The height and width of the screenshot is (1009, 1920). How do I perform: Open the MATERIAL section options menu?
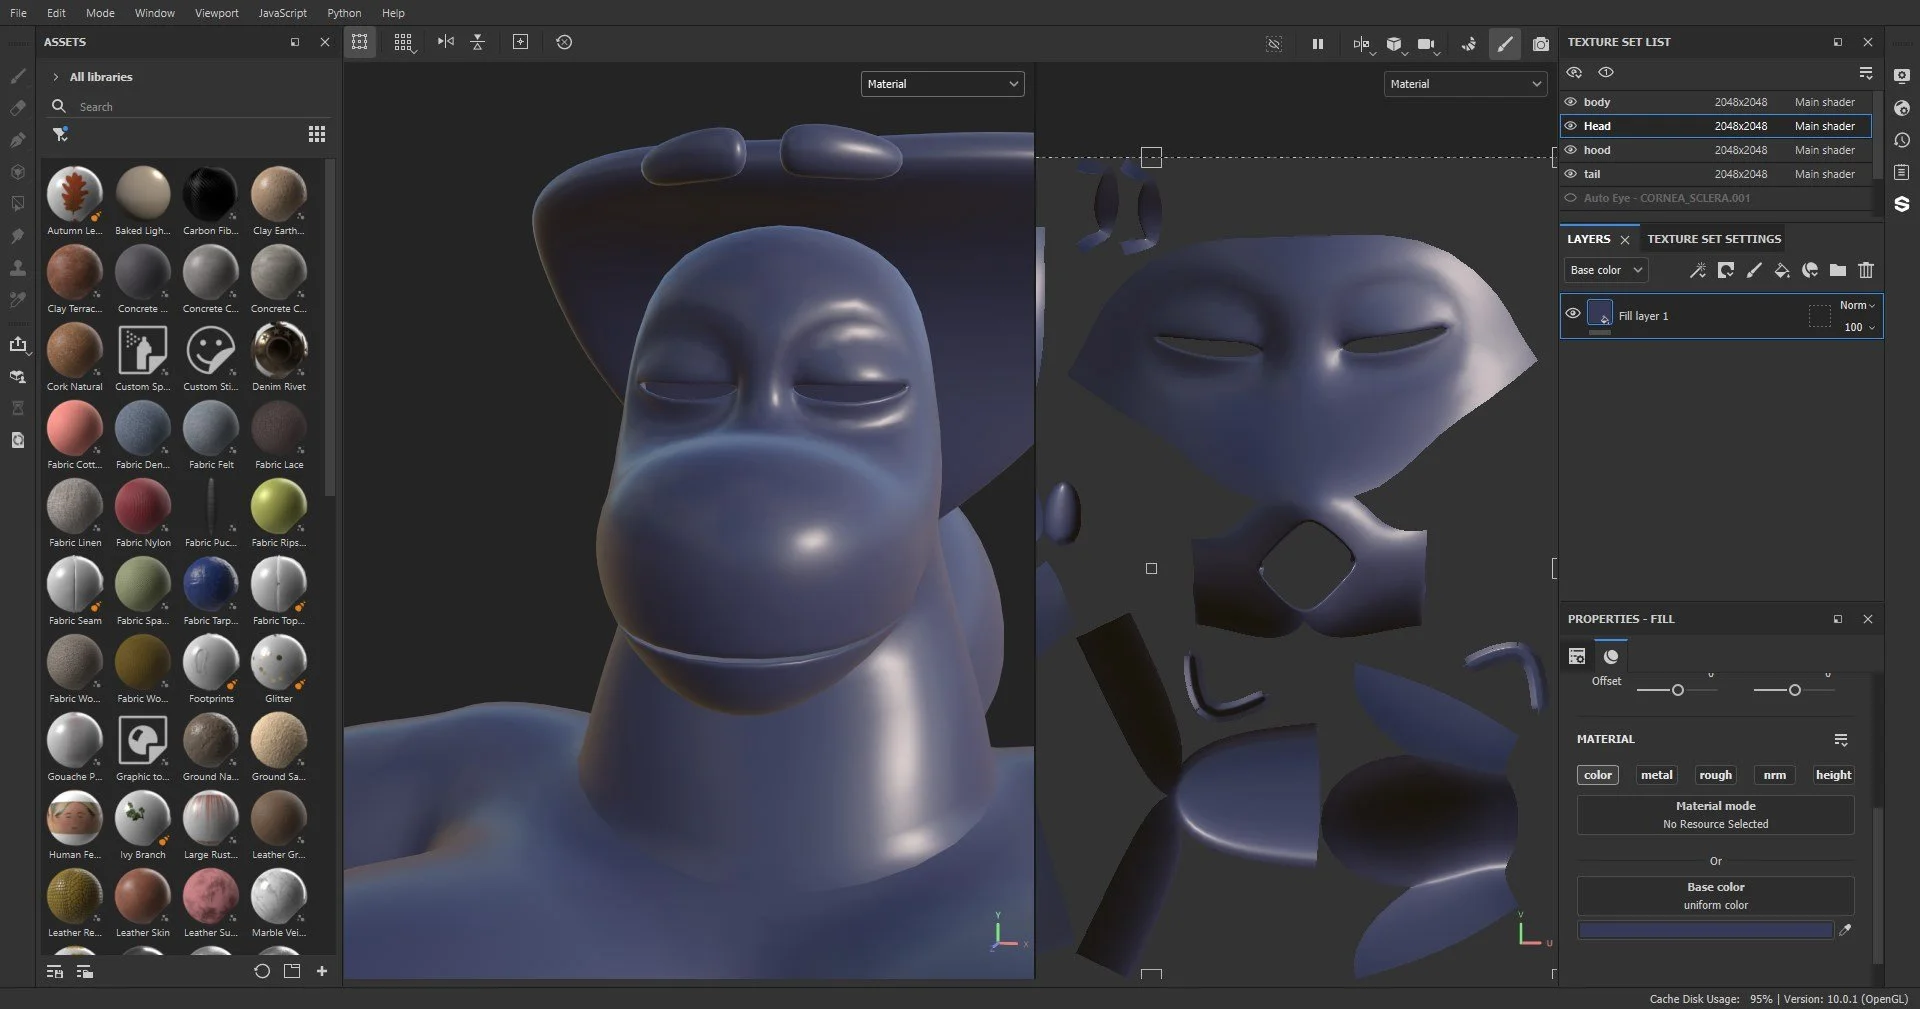[x=1841, y=740]
